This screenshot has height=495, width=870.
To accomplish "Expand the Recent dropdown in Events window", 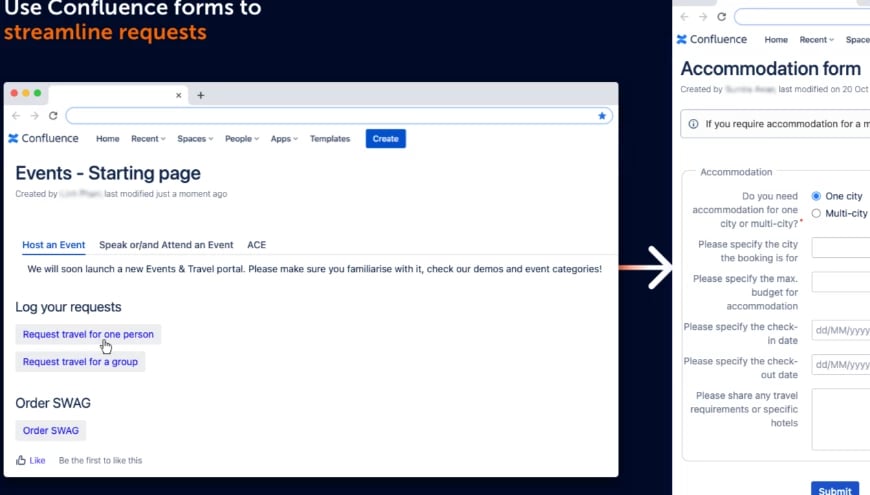I will click(x=148, y=139).
